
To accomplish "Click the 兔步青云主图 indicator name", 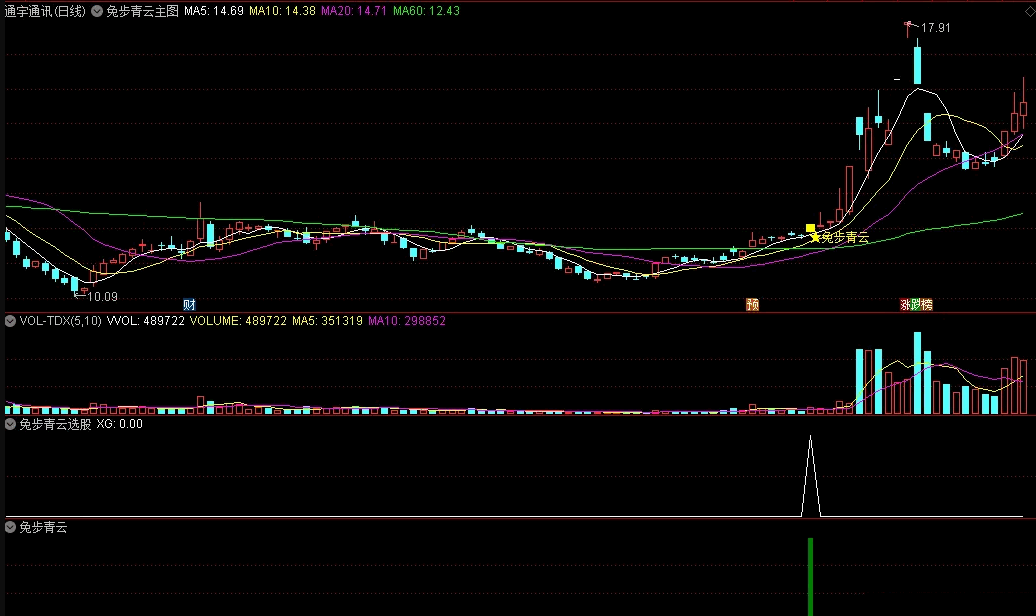I will (x=143, y=11).
